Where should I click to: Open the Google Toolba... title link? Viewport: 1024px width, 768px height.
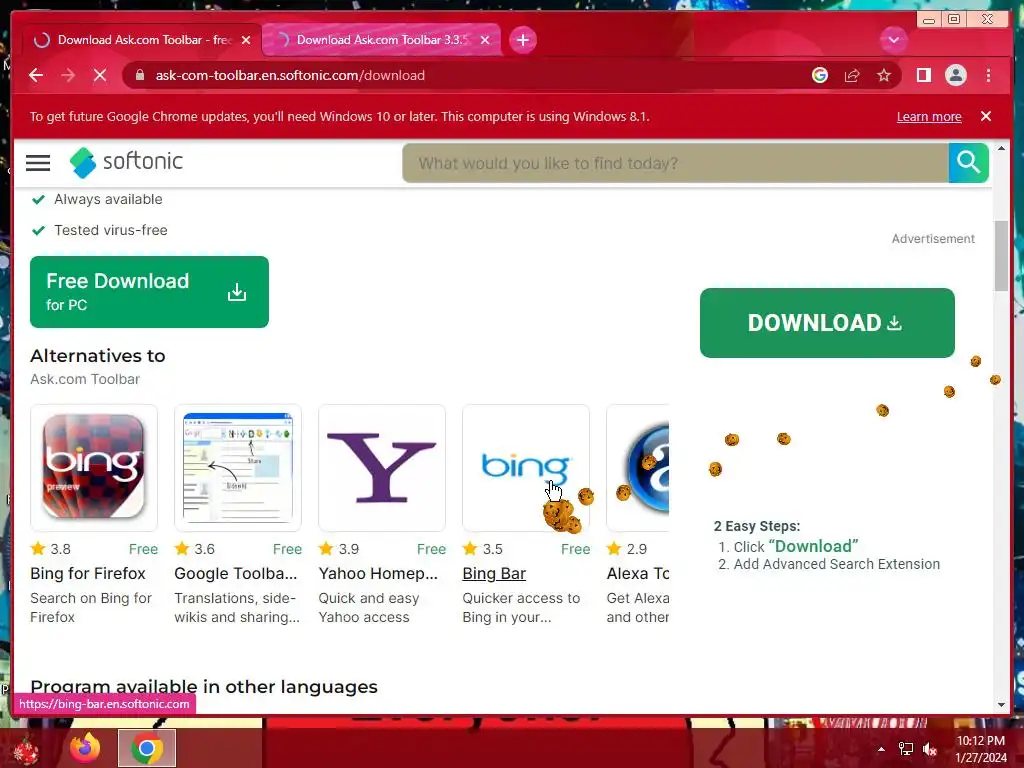(235, 573)
